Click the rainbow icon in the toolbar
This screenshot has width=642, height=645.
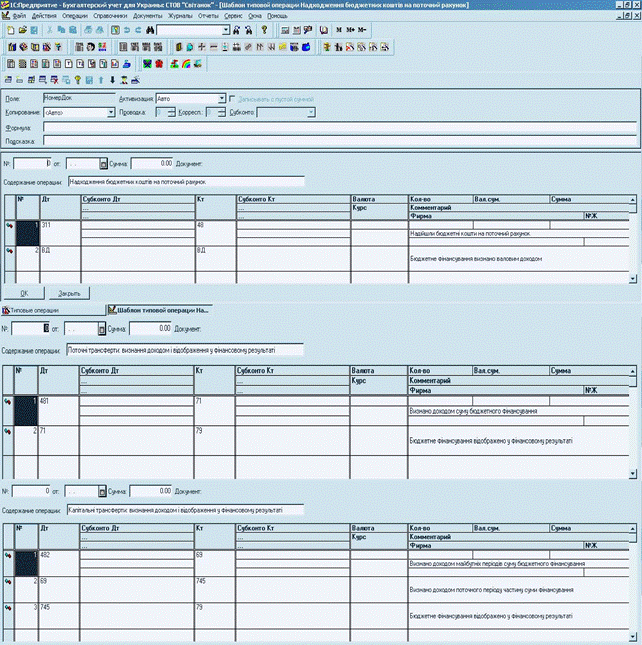(186, 64)
